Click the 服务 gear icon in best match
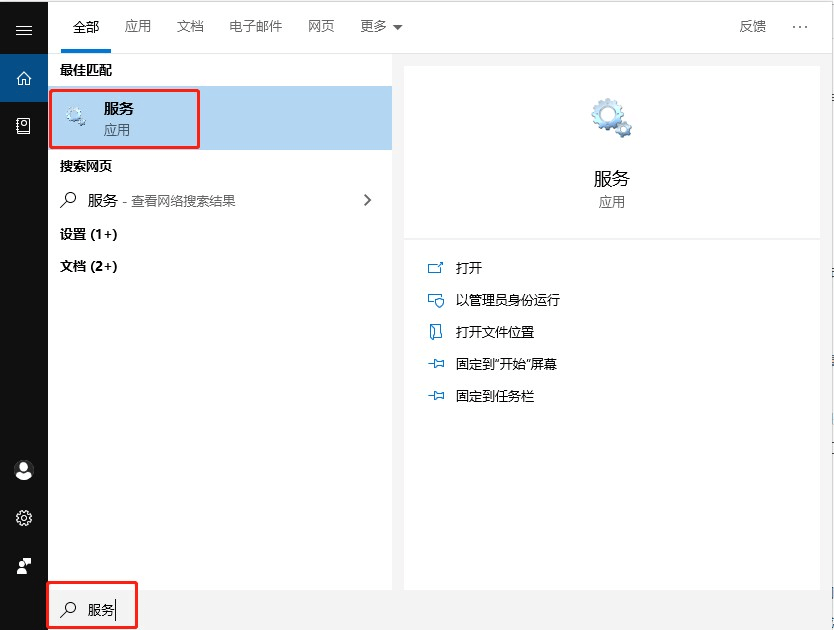The height and width of the screenshot is (630, 834). [x=77, y=116]
